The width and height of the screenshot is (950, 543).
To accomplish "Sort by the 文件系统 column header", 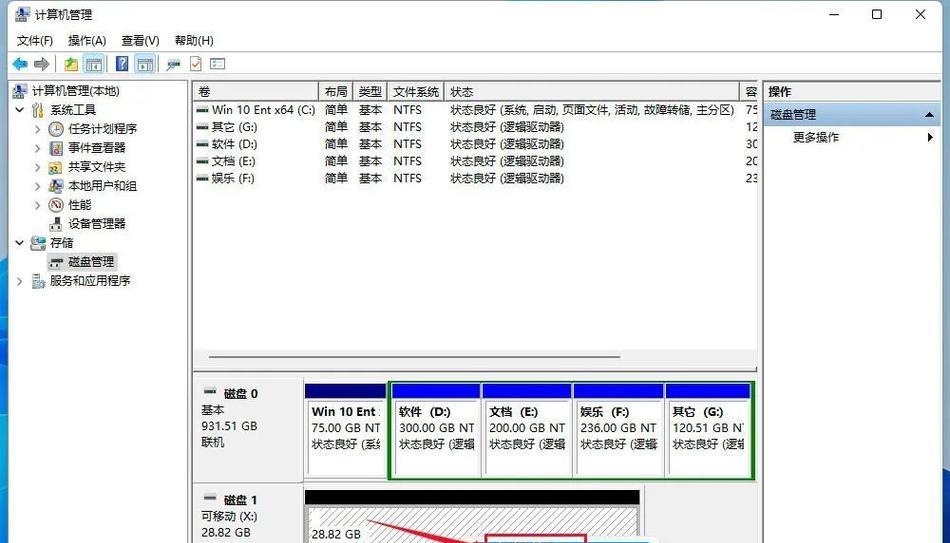I will [416, 92].
